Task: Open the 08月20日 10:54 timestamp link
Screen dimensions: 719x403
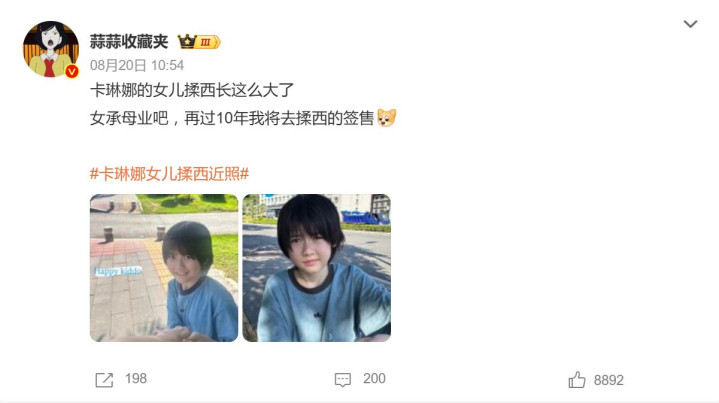Action: click(137, 66)
